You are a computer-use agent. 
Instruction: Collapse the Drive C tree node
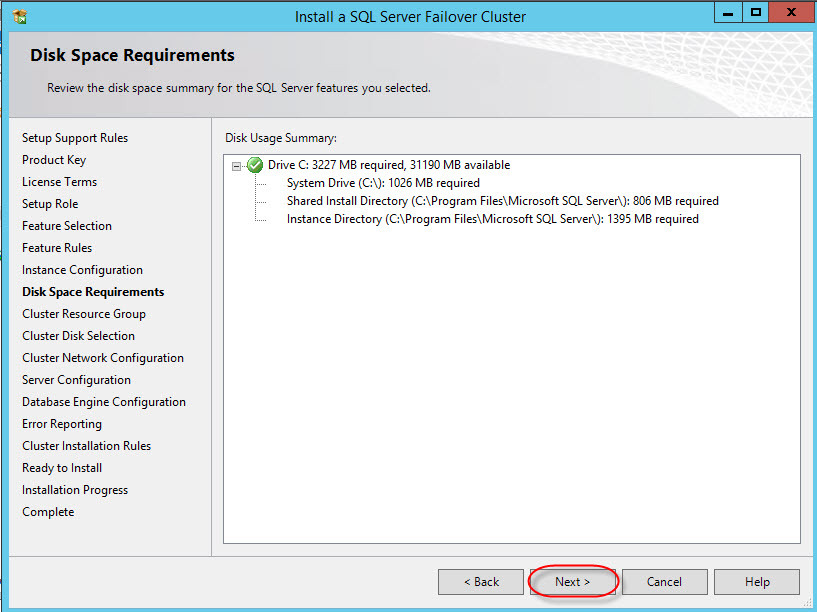pos(237,166)
